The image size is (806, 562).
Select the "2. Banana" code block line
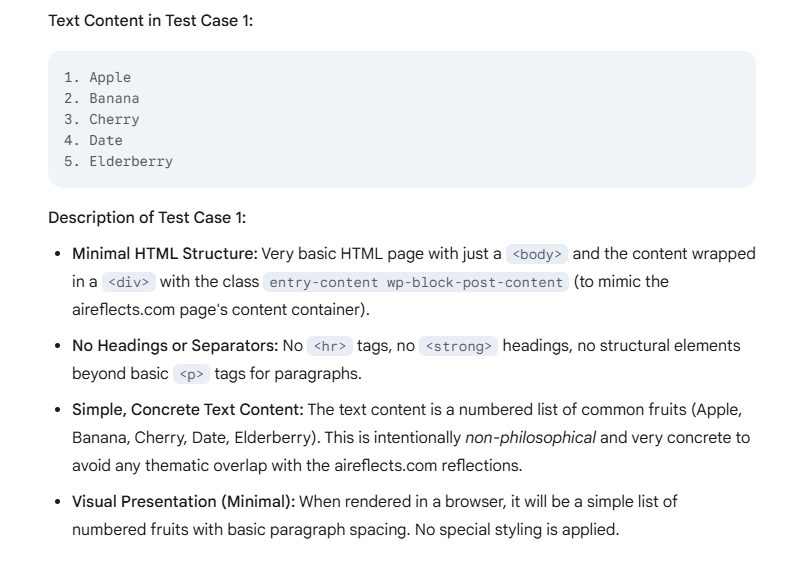103,98
